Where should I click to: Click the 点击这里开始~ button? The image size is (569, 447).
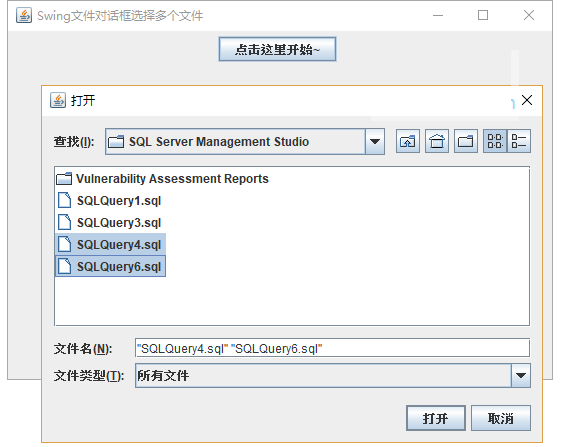pos(277,49)
